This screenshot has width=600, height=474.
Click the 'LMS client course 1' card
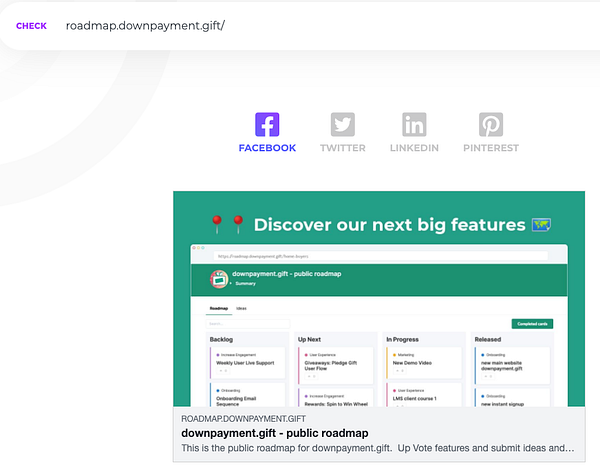point(424,395)
